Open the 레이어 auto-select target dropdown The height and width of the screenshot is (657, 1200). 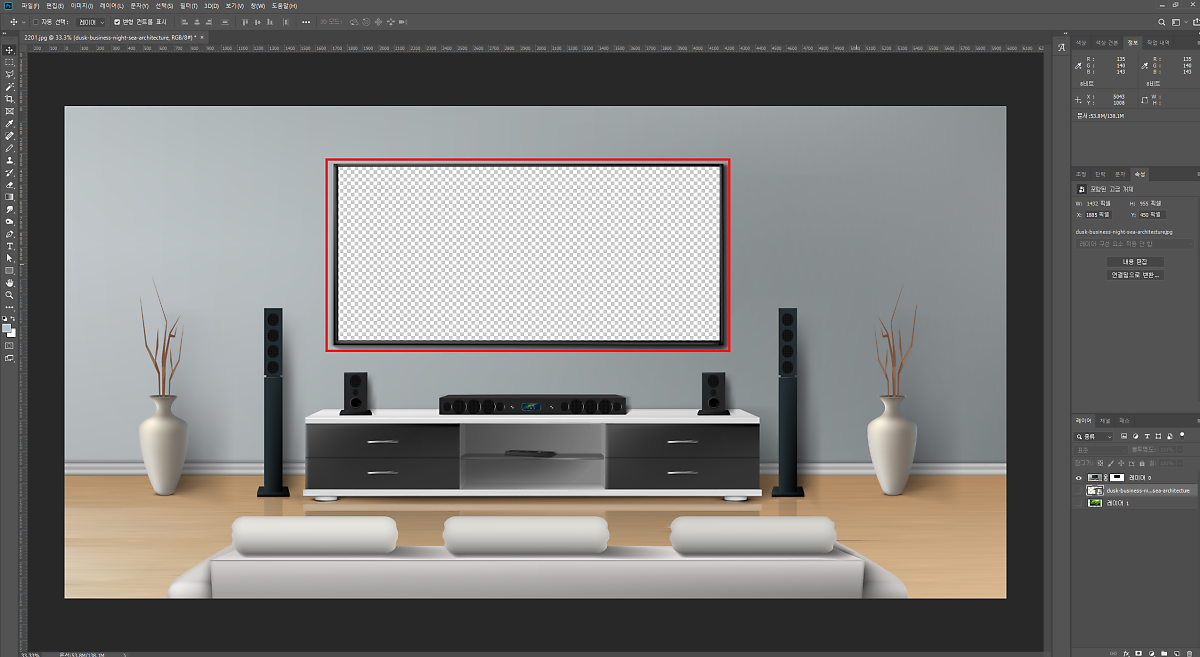(91, 21)
